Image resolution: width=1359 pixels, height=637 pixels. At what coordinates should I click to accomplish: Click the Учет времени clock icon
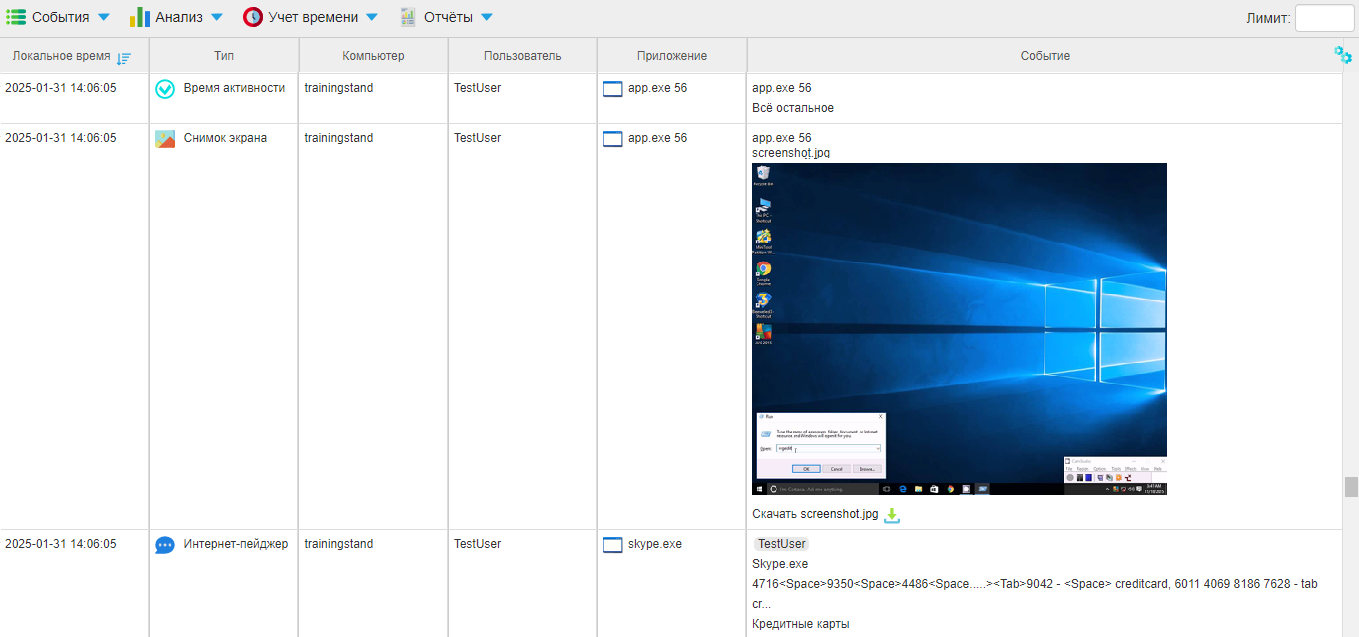click(x=251, y=16)
